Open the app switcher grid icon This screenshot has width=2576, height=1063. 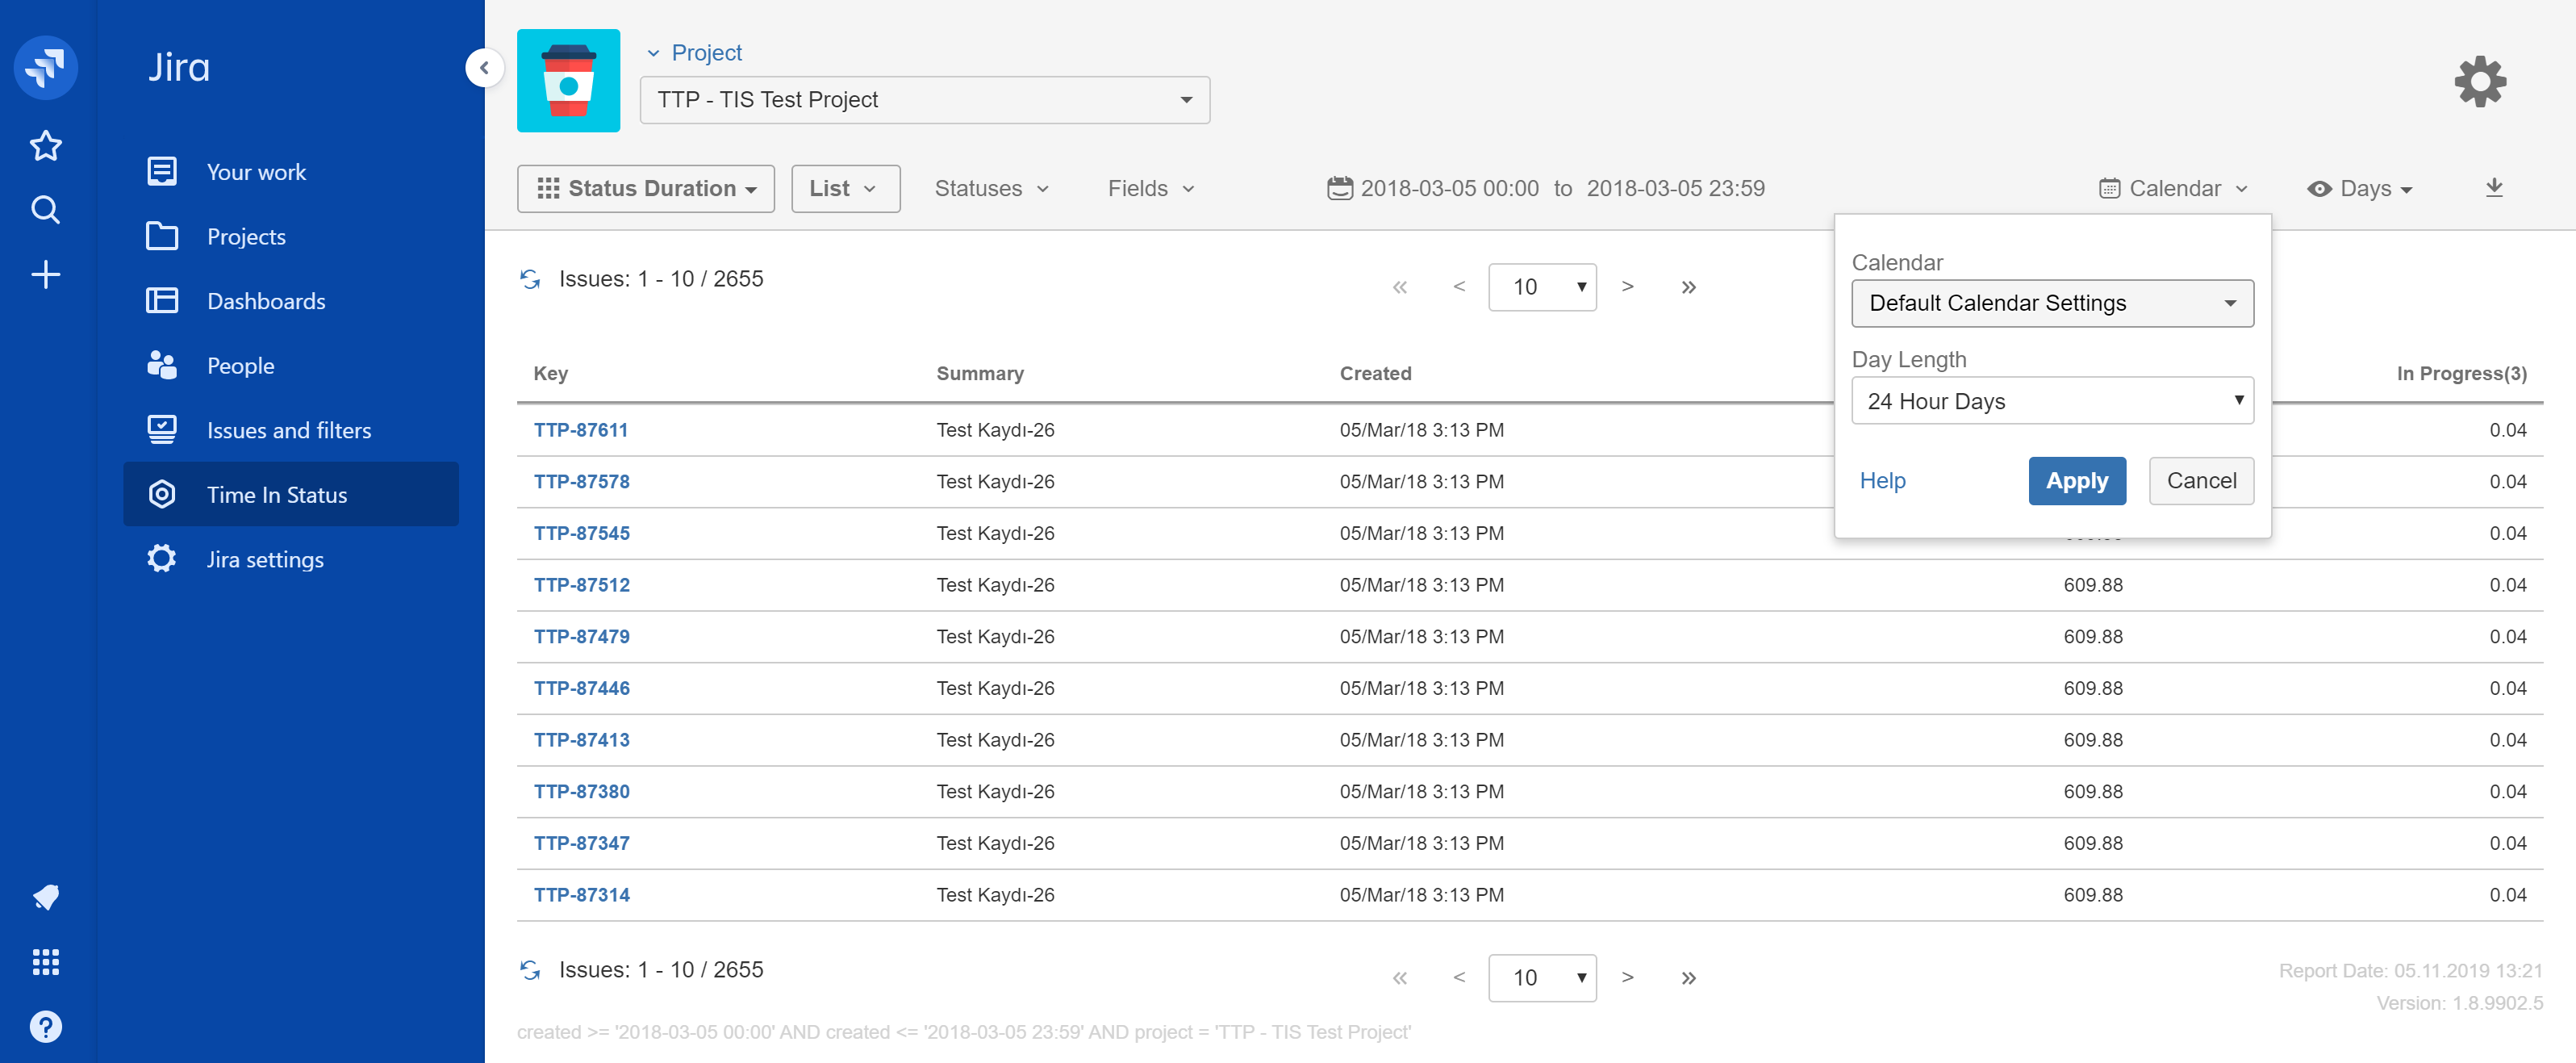pyautogui.click(x=46, y=961)
